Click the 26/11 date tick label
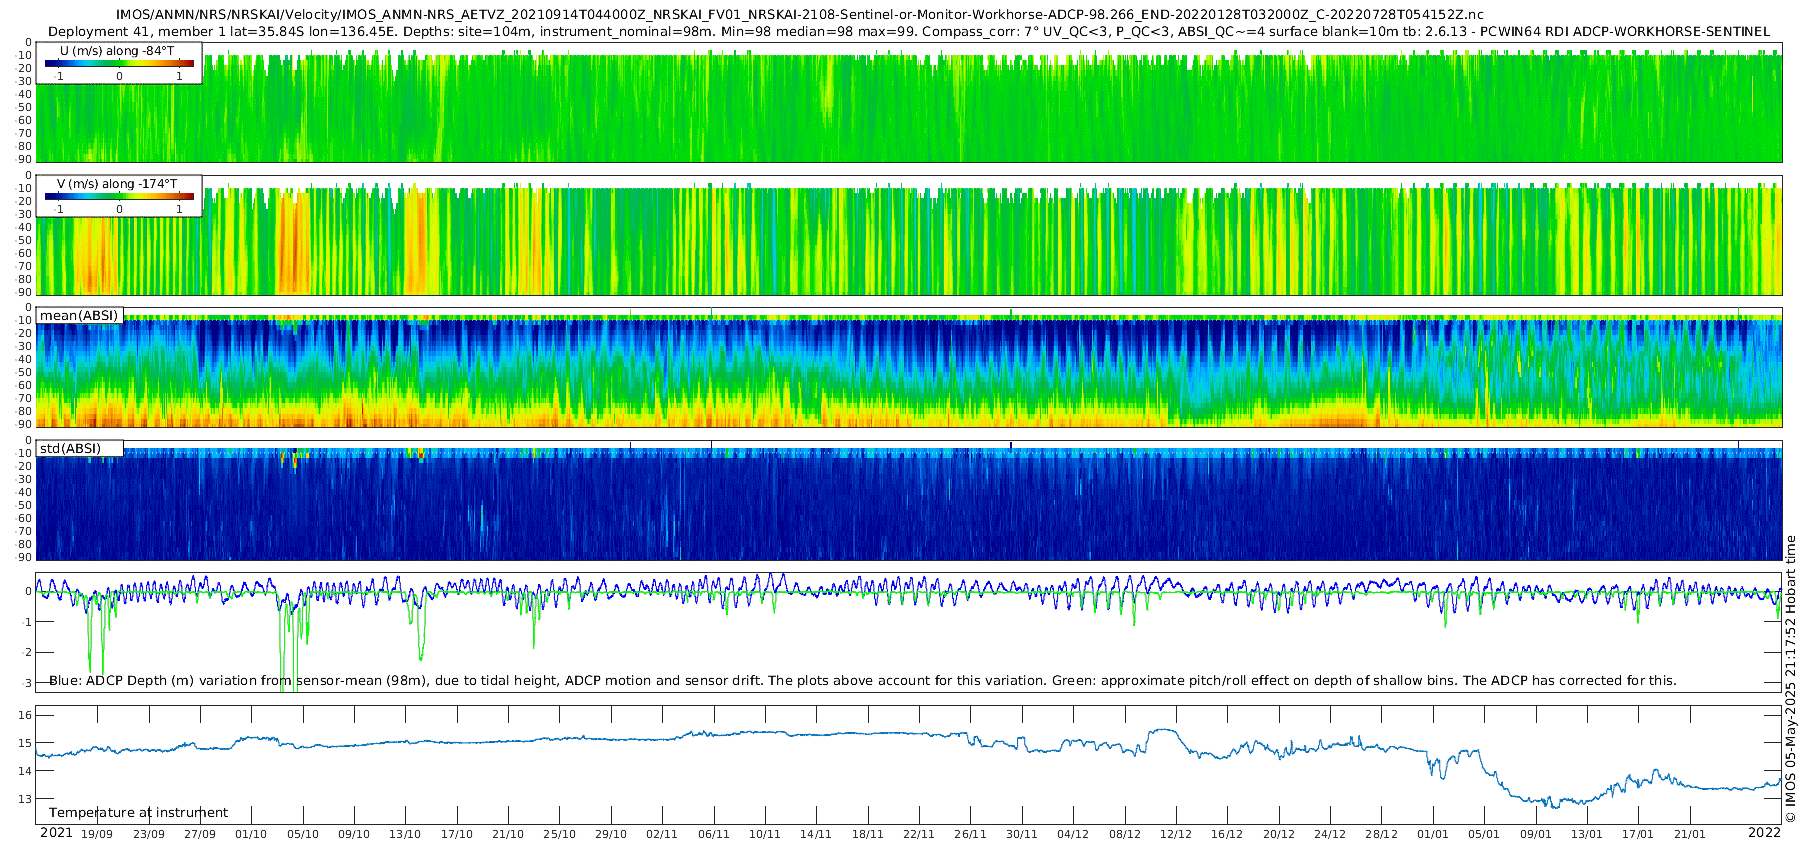This screenshot has width=1800, height=850. coord(970,834)
